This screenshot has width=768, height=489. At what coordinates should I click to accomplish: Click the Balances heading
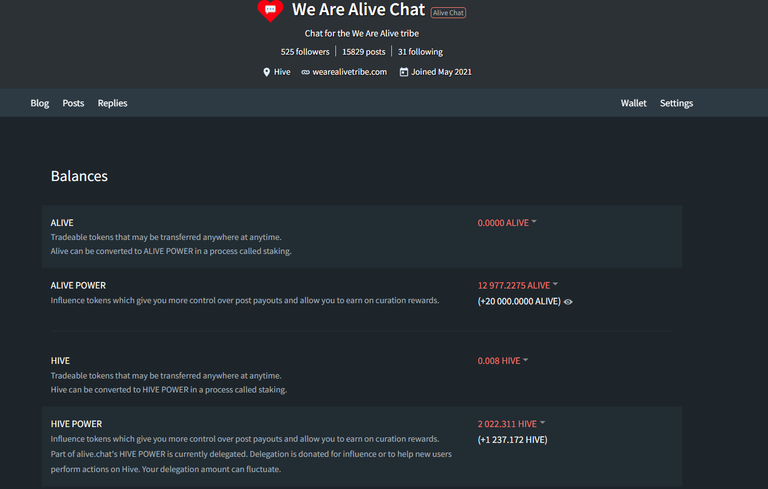point(79,176)
